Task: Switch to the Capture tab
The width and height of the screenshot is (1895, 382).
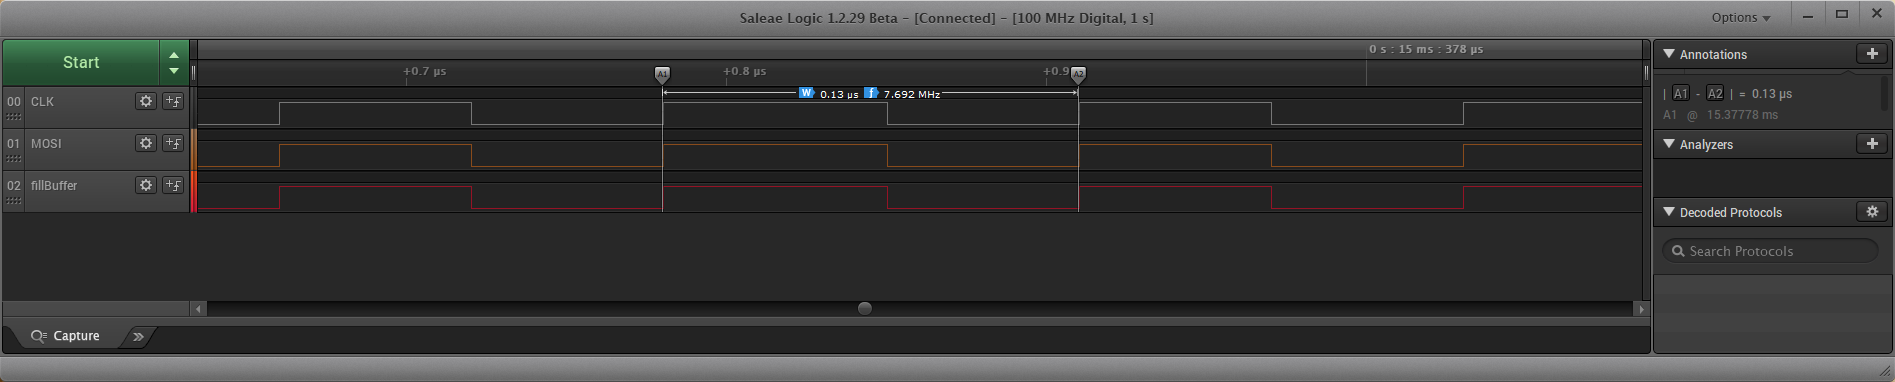Action: pyautogui.click(x=66, y=336)
